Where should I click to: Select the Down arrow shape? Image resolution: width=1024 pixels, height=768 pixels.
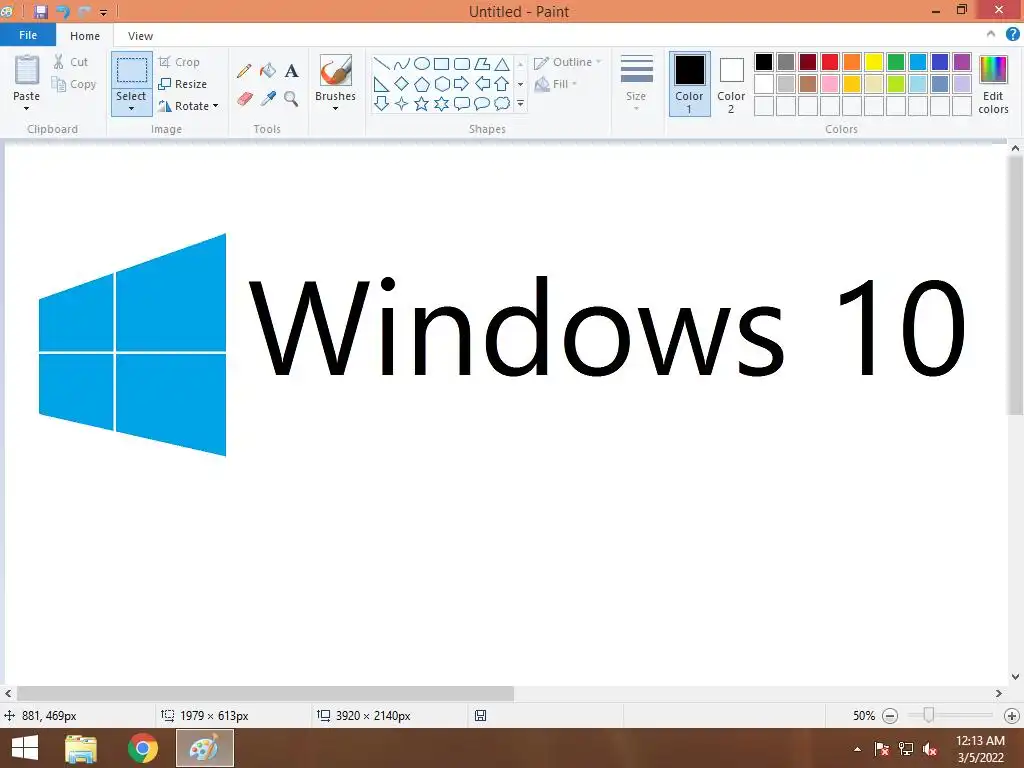pyautogui.click(x=382, y=103)
